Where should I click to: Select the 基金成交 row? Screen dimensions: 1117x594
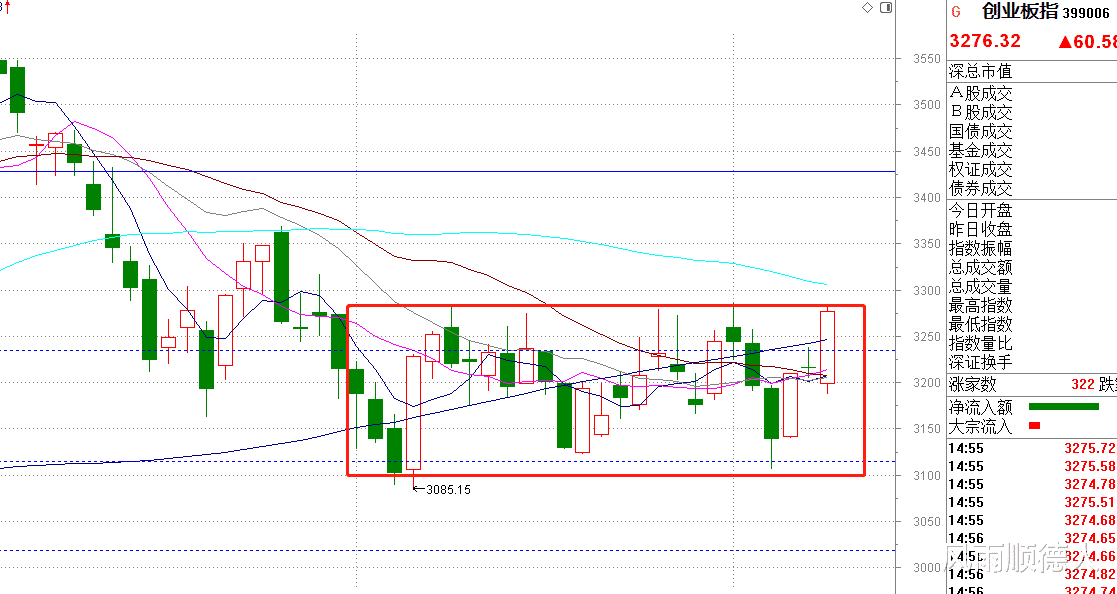(x=1032, y=150)
